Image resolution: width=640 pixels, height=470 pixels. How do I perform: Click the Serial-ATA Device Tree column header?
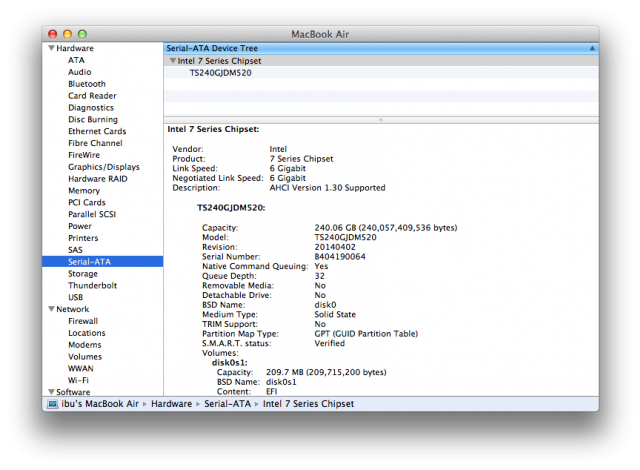pyautogui.click(x=381, y=48)
